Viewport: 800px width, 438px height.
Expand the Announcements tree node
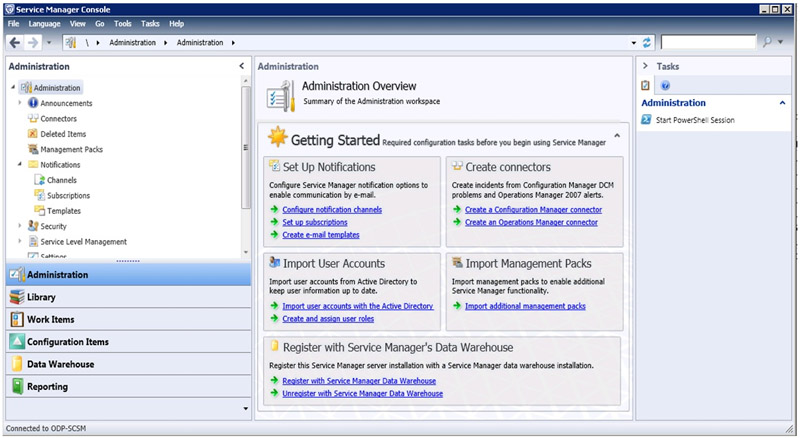click(x=20, y=103)
